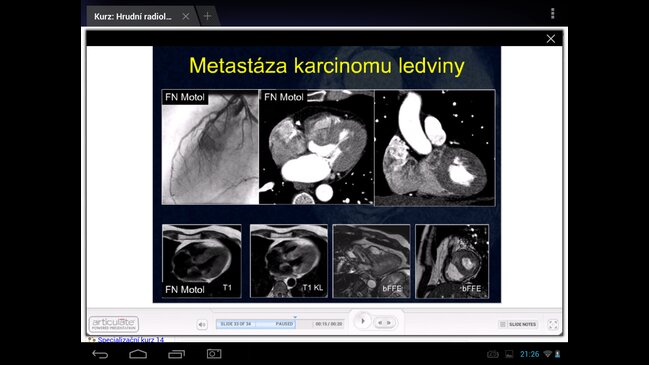649x365 pixels.
Task: Mute the presentation volume
Action: (202, 324)
